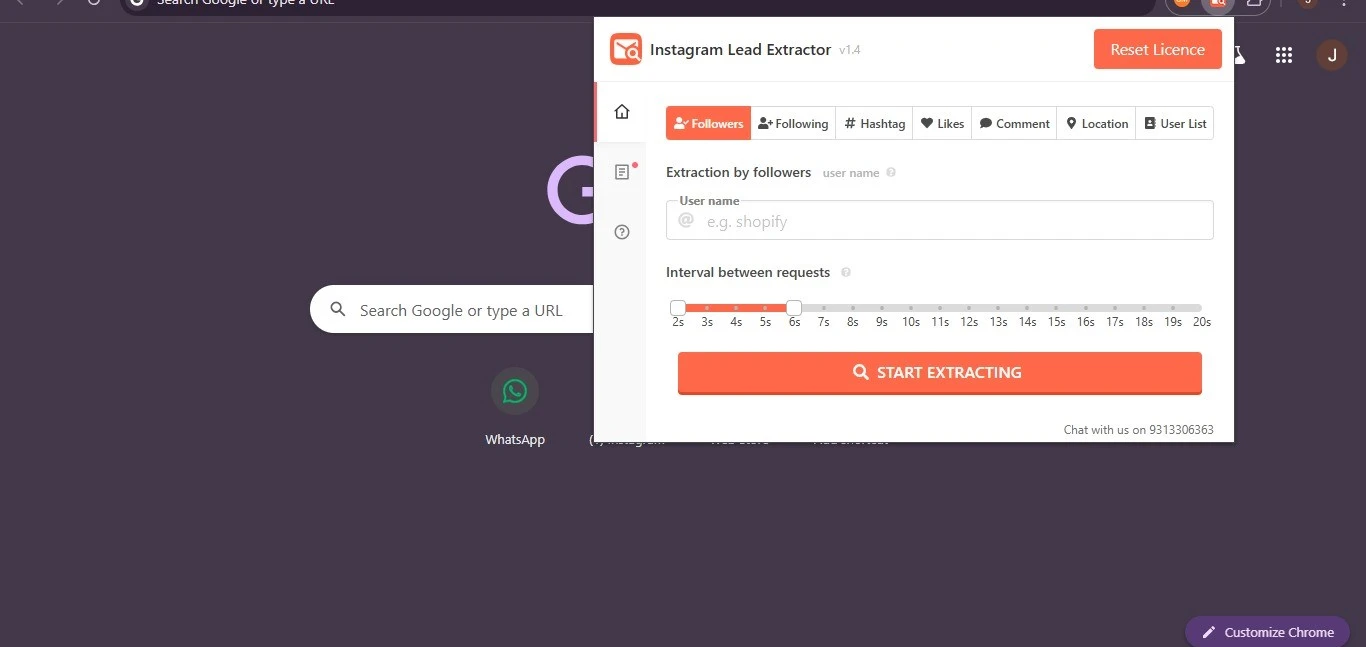Click the '10s' interval label
This screenshot has width=1366, height=647.
pos(911,322)
